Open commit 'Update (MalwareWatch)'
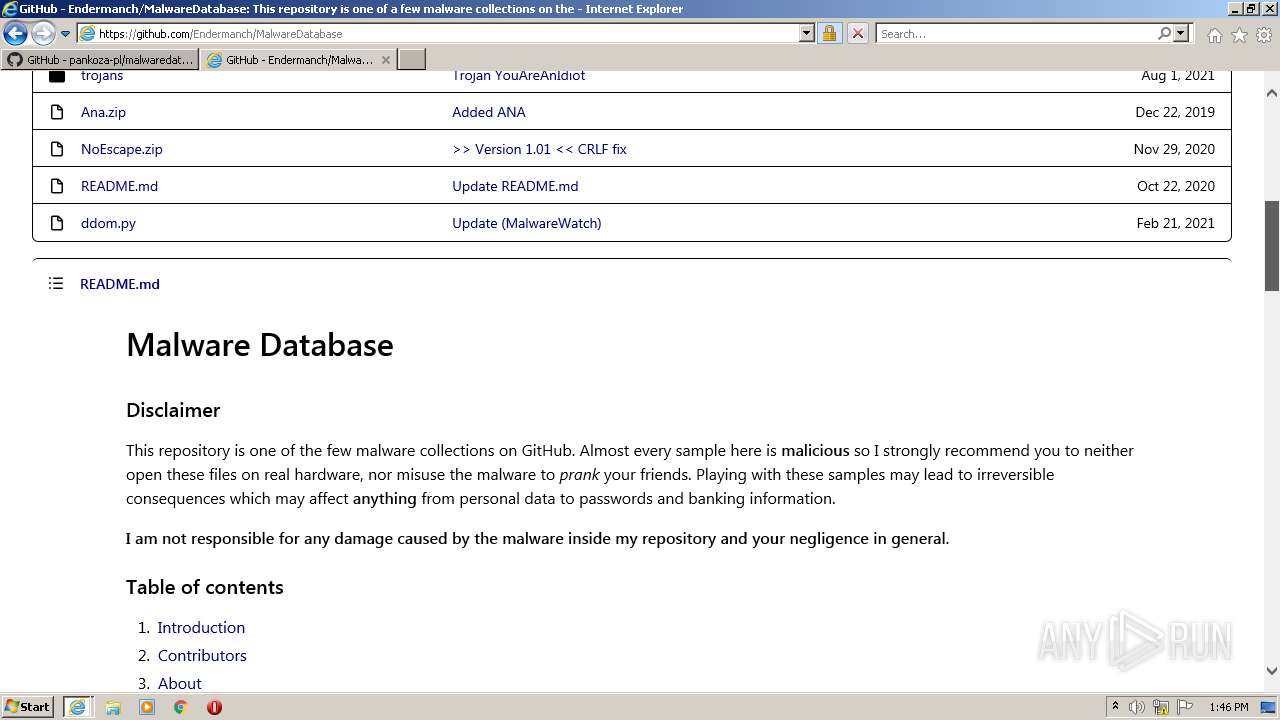1280x720 pixels. pos(526,223)
